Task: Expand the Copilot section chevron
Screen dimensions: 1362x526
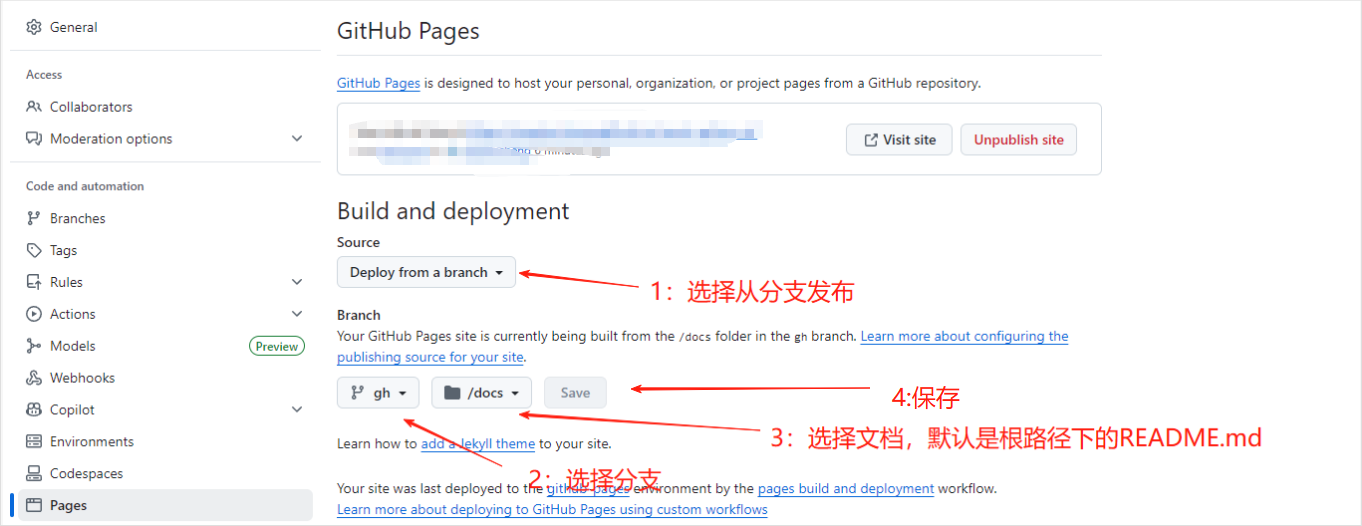Action: 297,410
